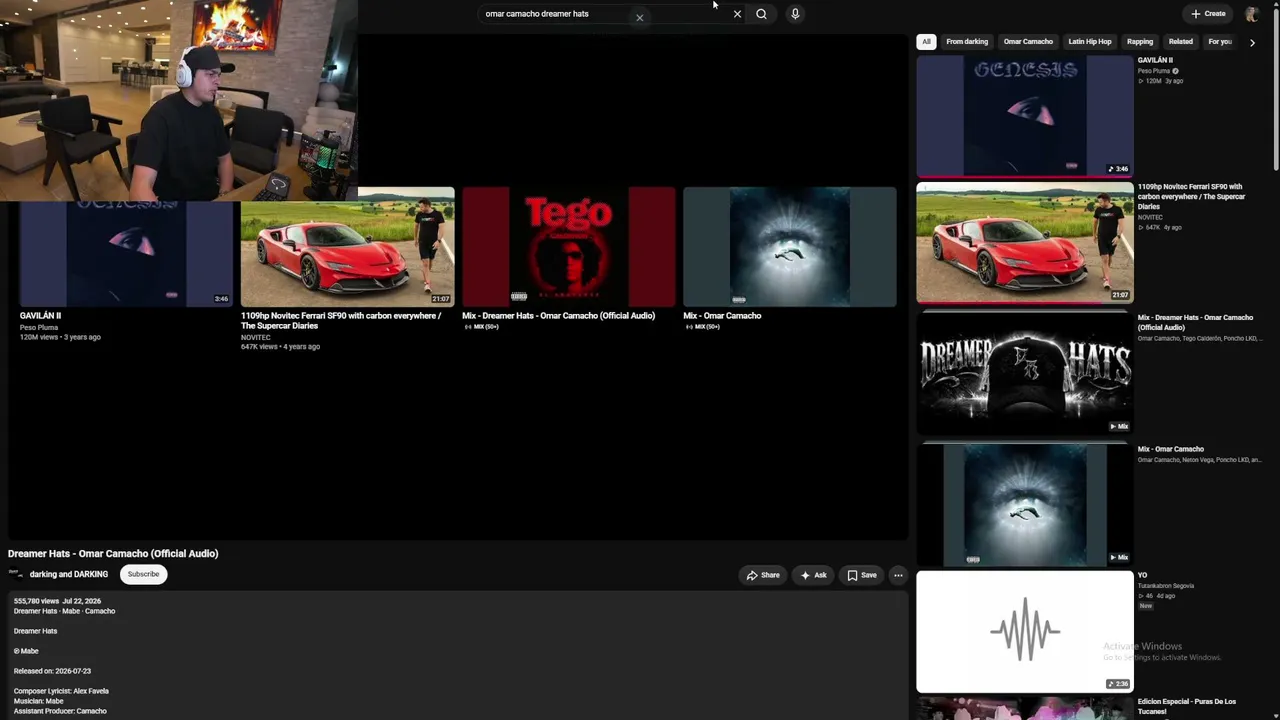Open the more actions ellipsis menu

(x=898, y=575)
